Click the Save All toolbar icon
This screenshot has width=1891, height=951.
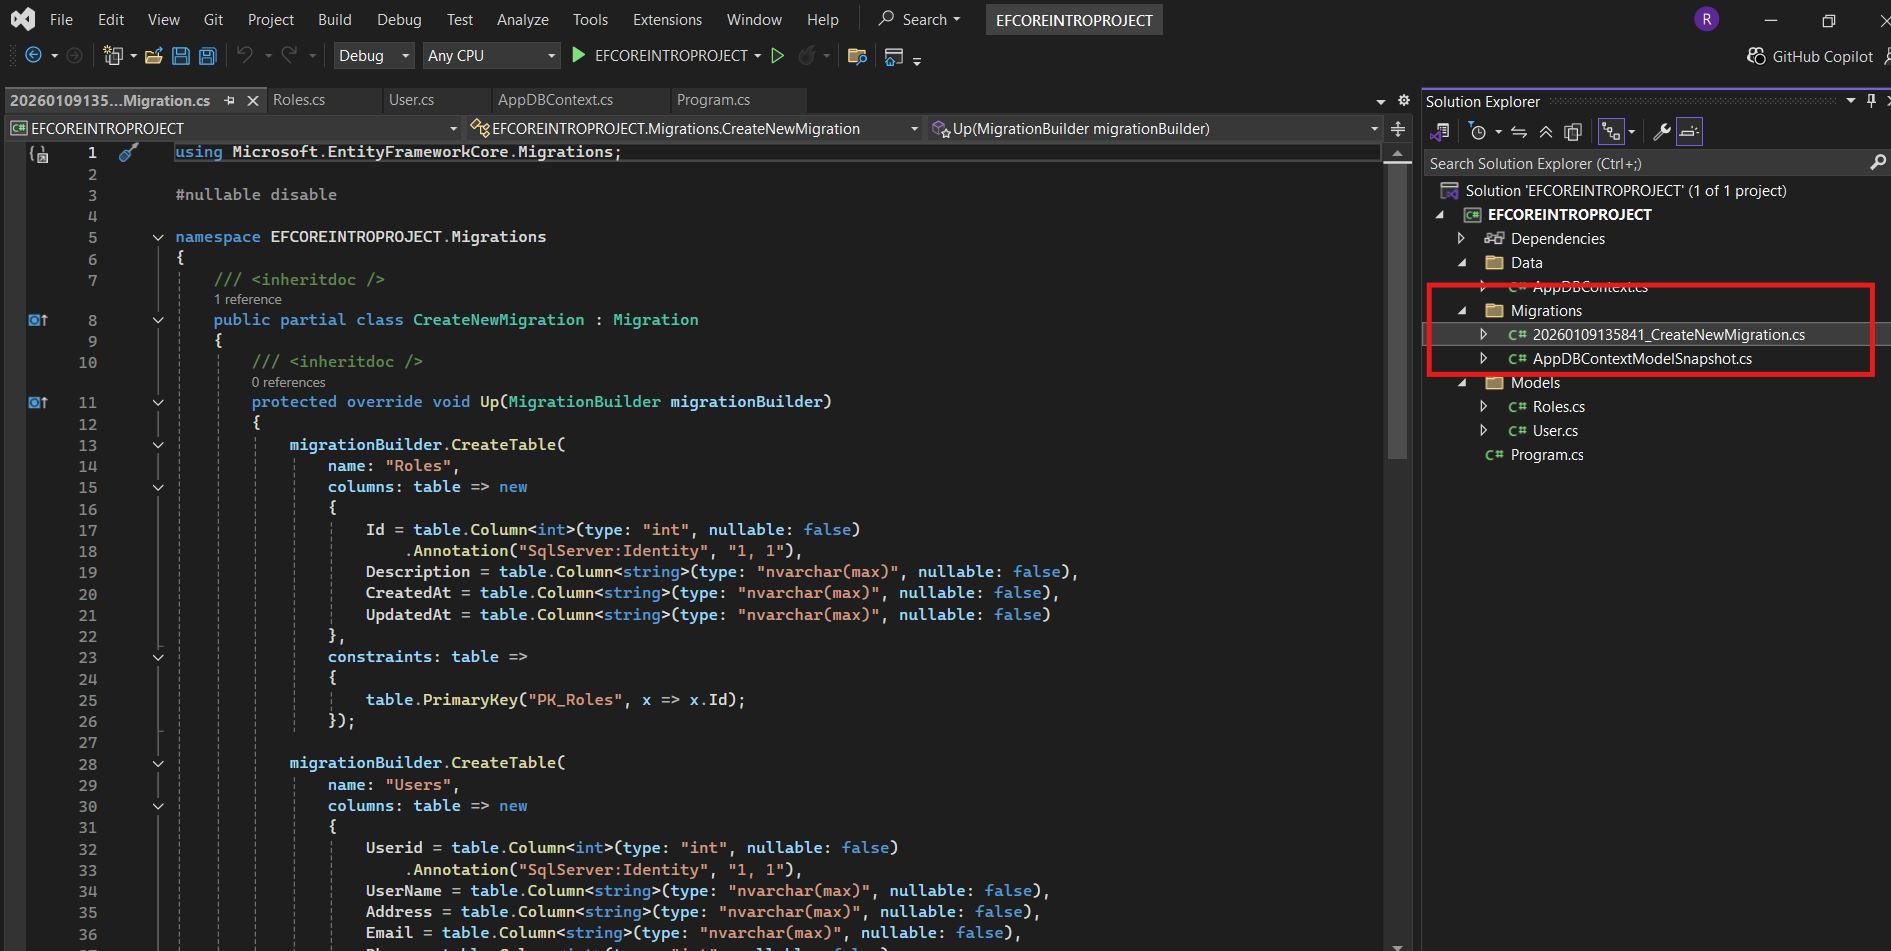208,56
